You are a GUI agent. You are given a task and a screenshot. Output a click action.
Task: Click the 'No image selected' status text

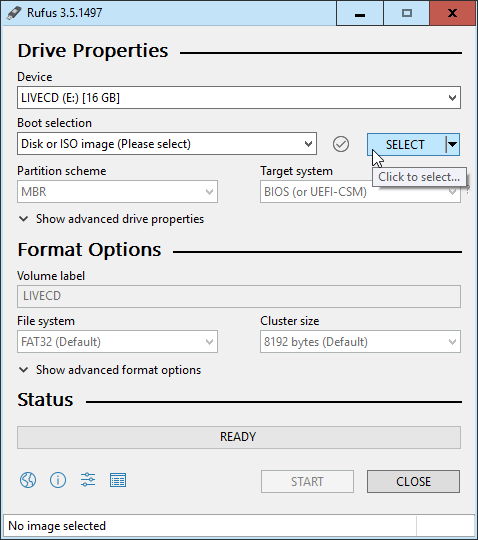click(57, 526)
